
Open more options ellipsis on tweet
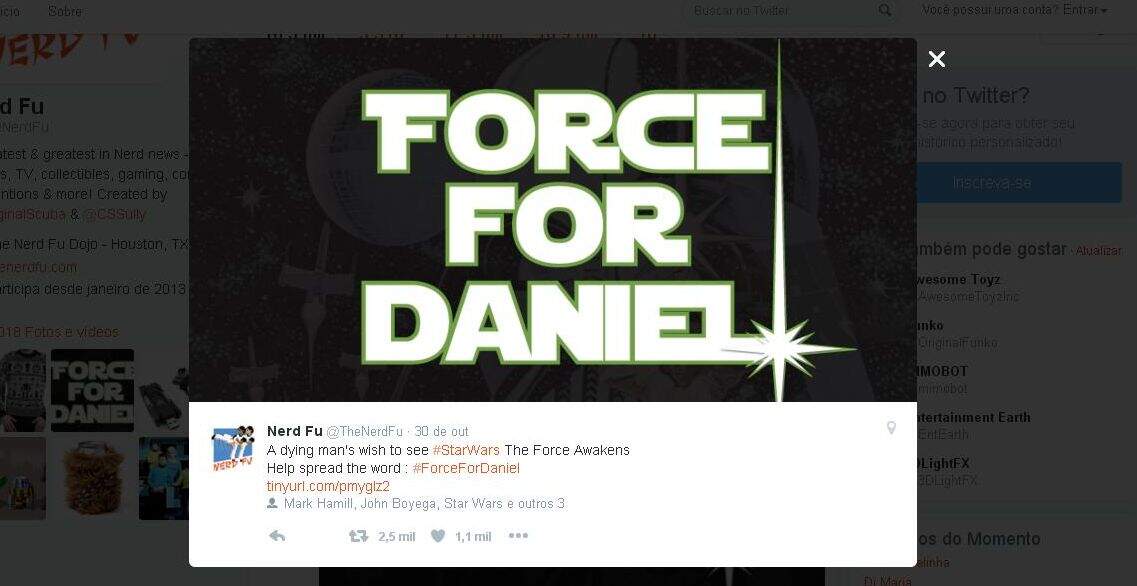tap(518, 536)
